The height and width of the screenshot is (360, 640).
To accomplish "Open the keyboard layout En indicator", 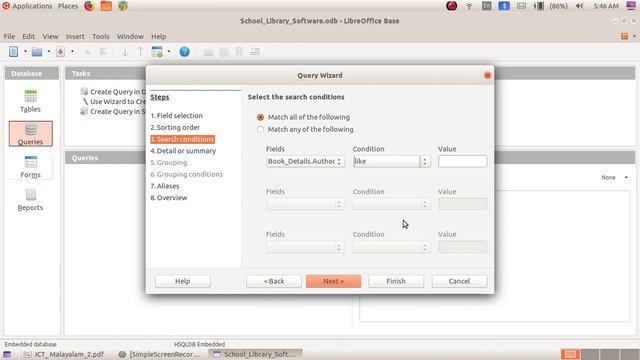I will (487, 6).
